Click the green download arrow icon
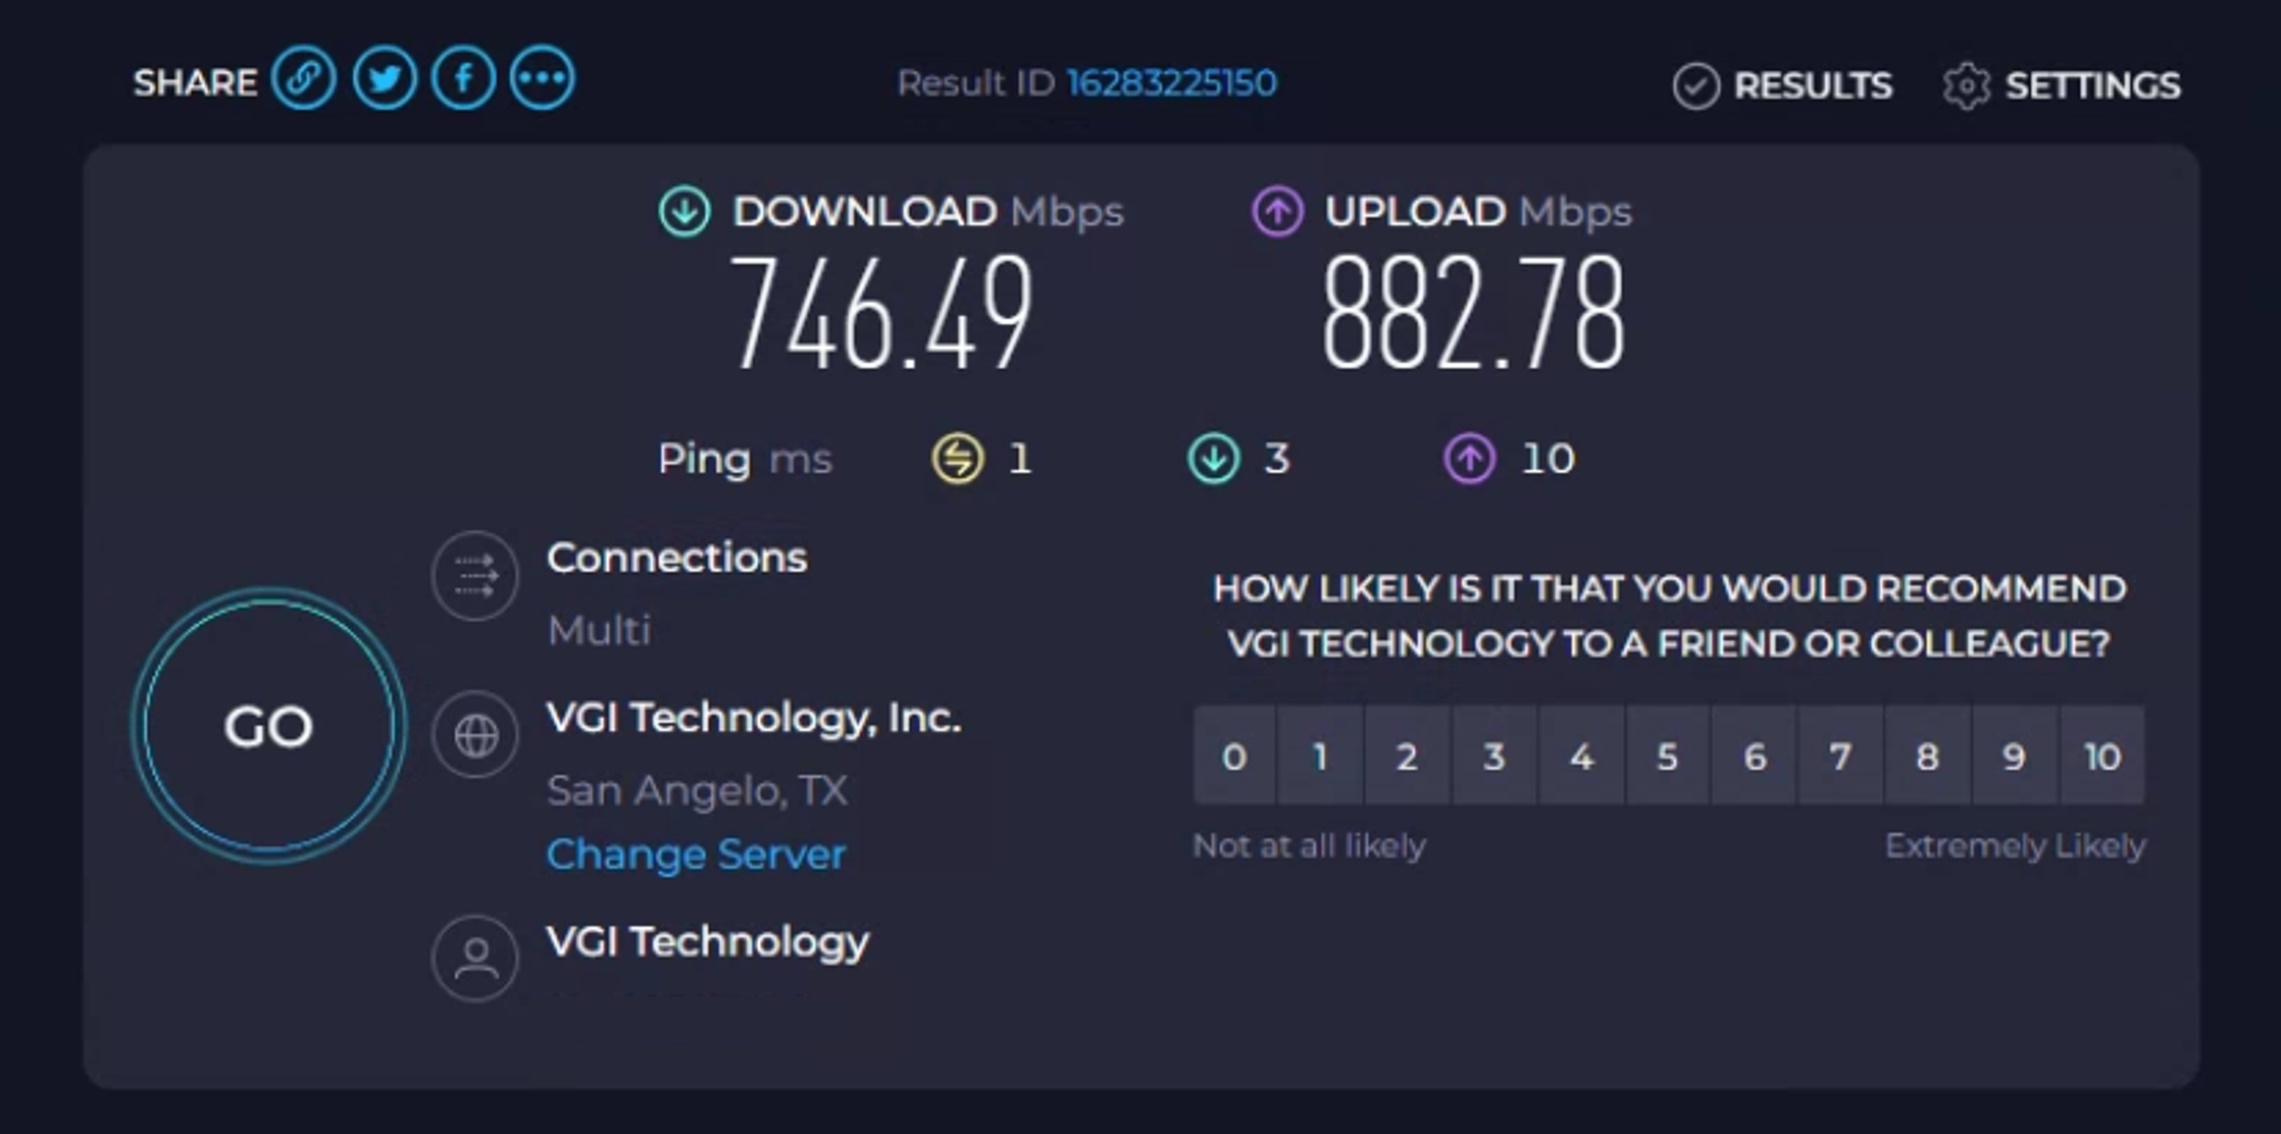 683,211
